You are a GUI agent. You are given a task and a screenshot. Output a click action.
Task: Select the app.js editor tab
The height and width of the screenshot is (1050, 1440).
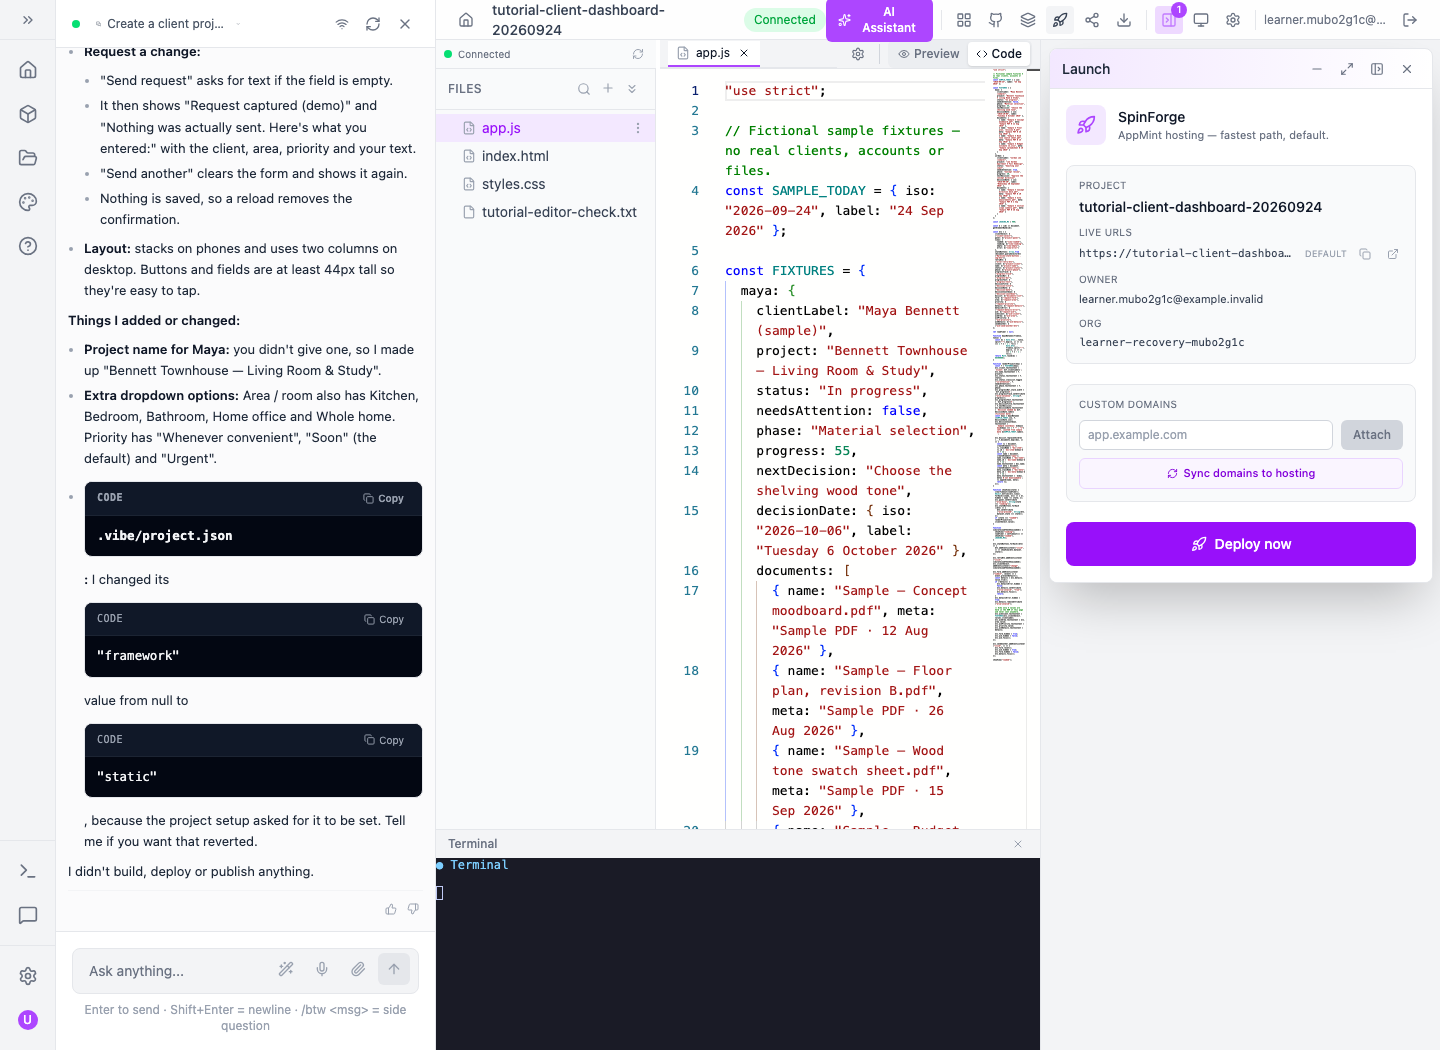point(712,53)
